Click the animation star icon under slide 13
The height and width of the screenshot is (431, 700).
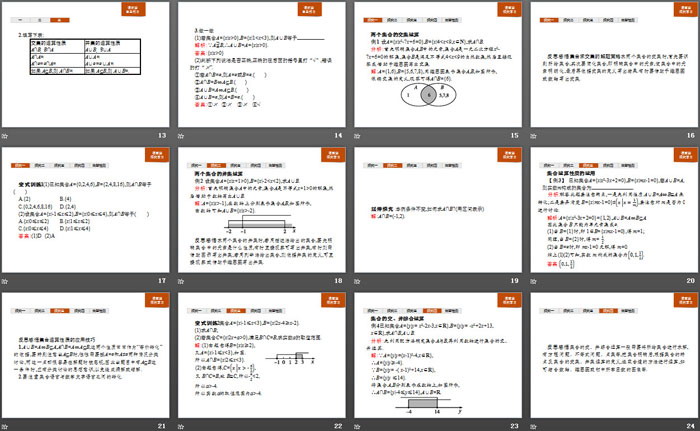(x=8, y=135)
